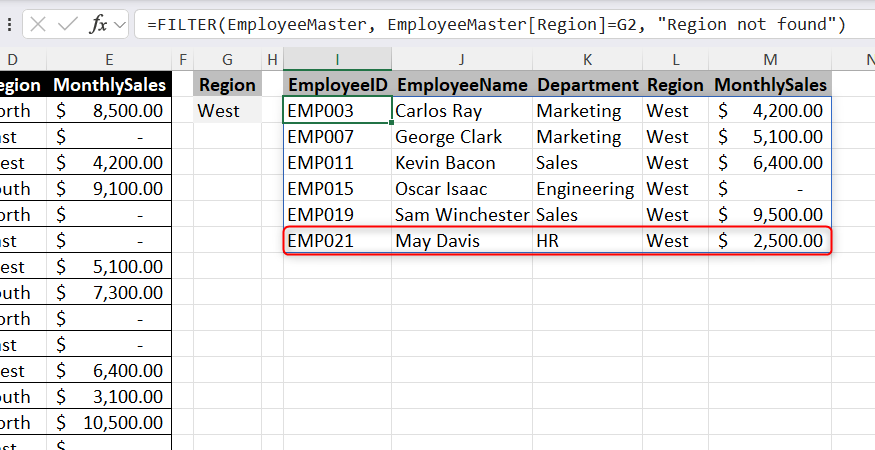Select cell EMP007
Viewport: 875px width, 450px height.
point(337,137)
